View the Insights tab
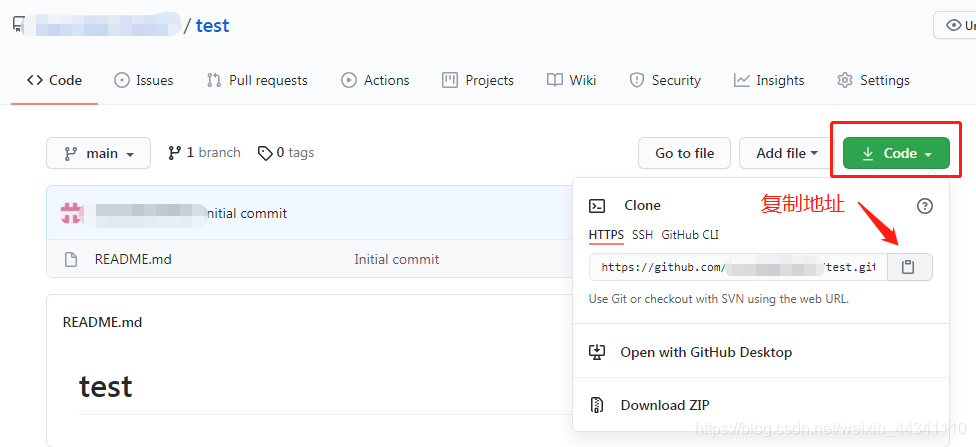The height and width of the screenshot is (447, 976). click(769, 80)
